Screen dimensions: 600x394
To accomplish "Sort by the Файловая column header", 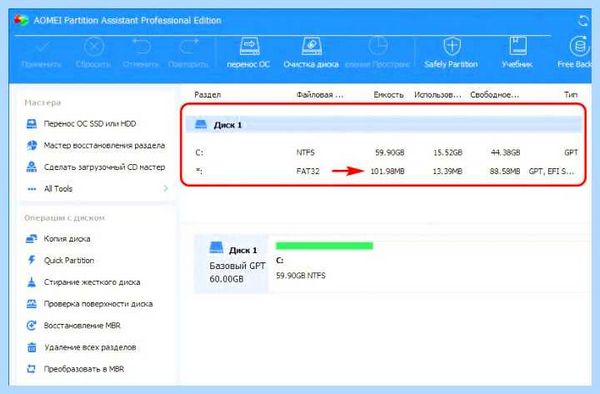I will (320, 95).
